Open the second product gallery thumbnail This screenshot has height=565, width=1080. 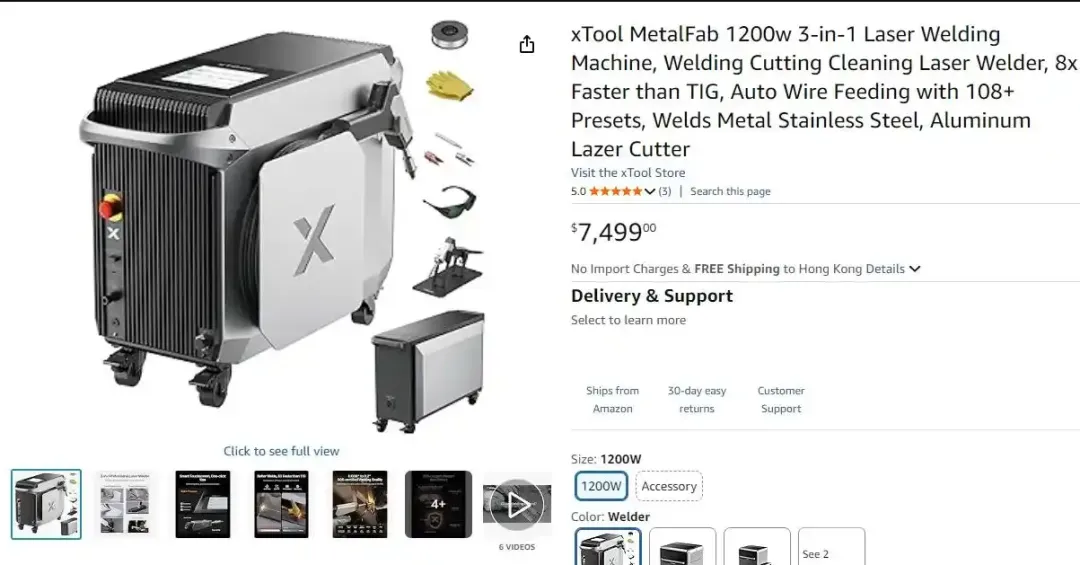click(x=125, y=504)
